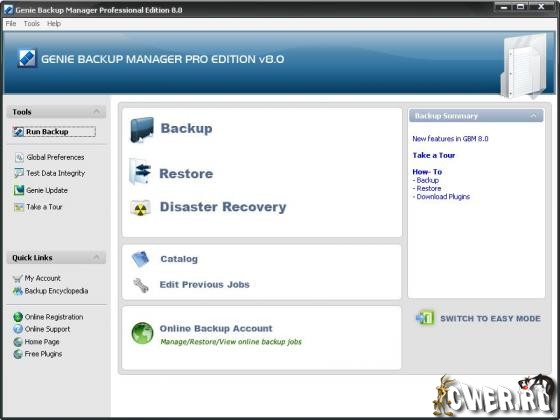Screen dimensions: 560x420
Task: Click the large Backup drive icon
Action: click(x=142, y=130)
